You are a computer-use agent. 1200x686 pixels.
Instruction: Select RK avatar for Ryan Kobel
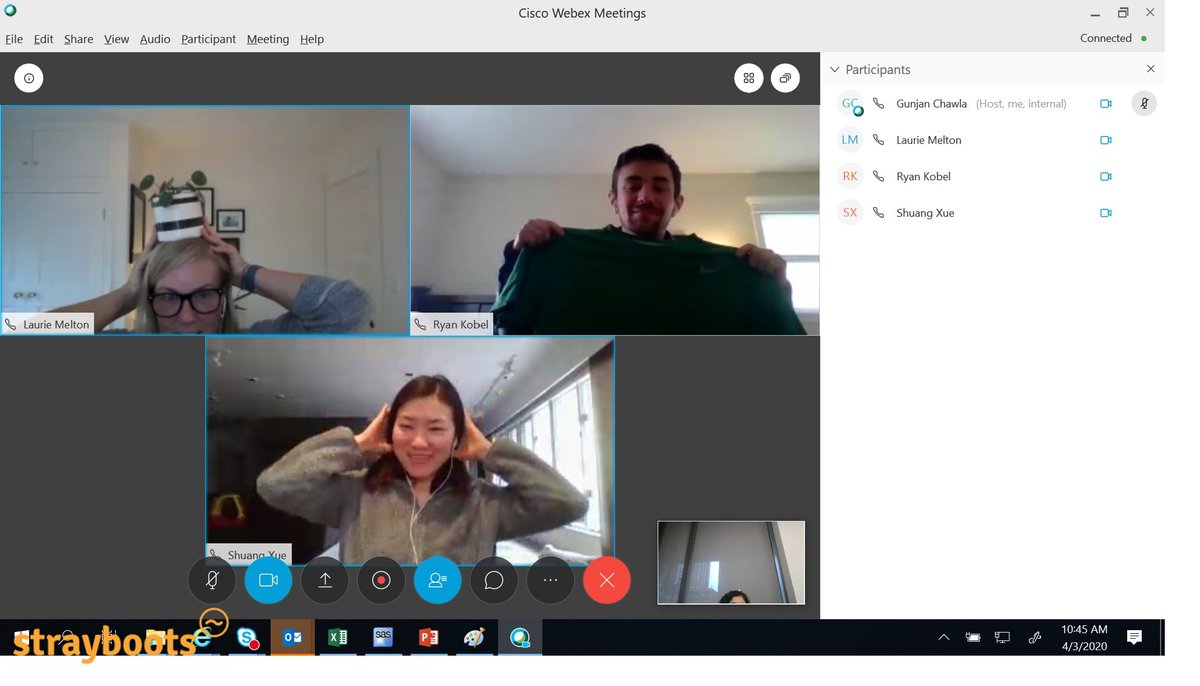point(850,176)
